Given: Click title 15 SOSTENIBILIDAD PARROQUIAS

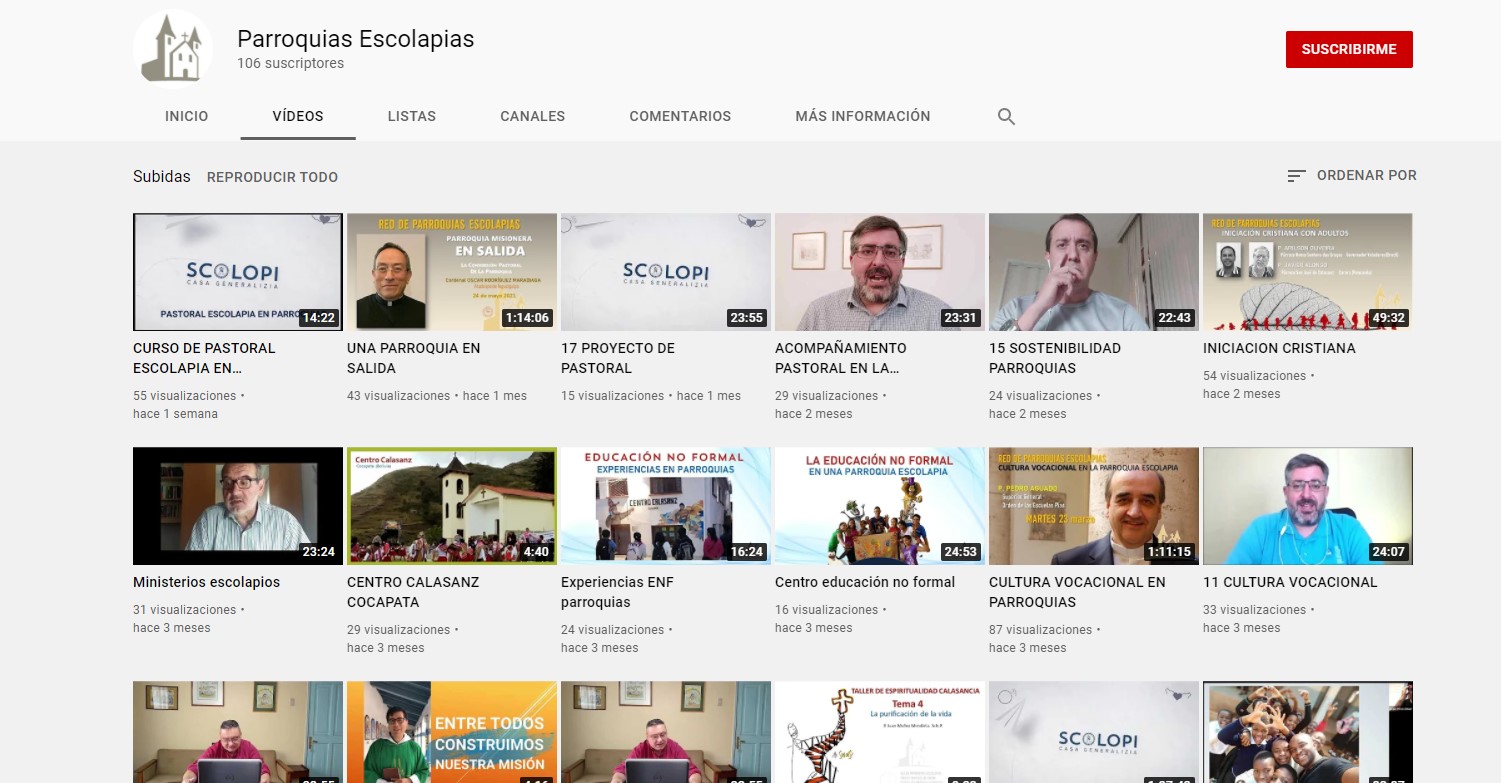Looking at the screenshot, I should pyautogui.click(x=1055, y=358).
